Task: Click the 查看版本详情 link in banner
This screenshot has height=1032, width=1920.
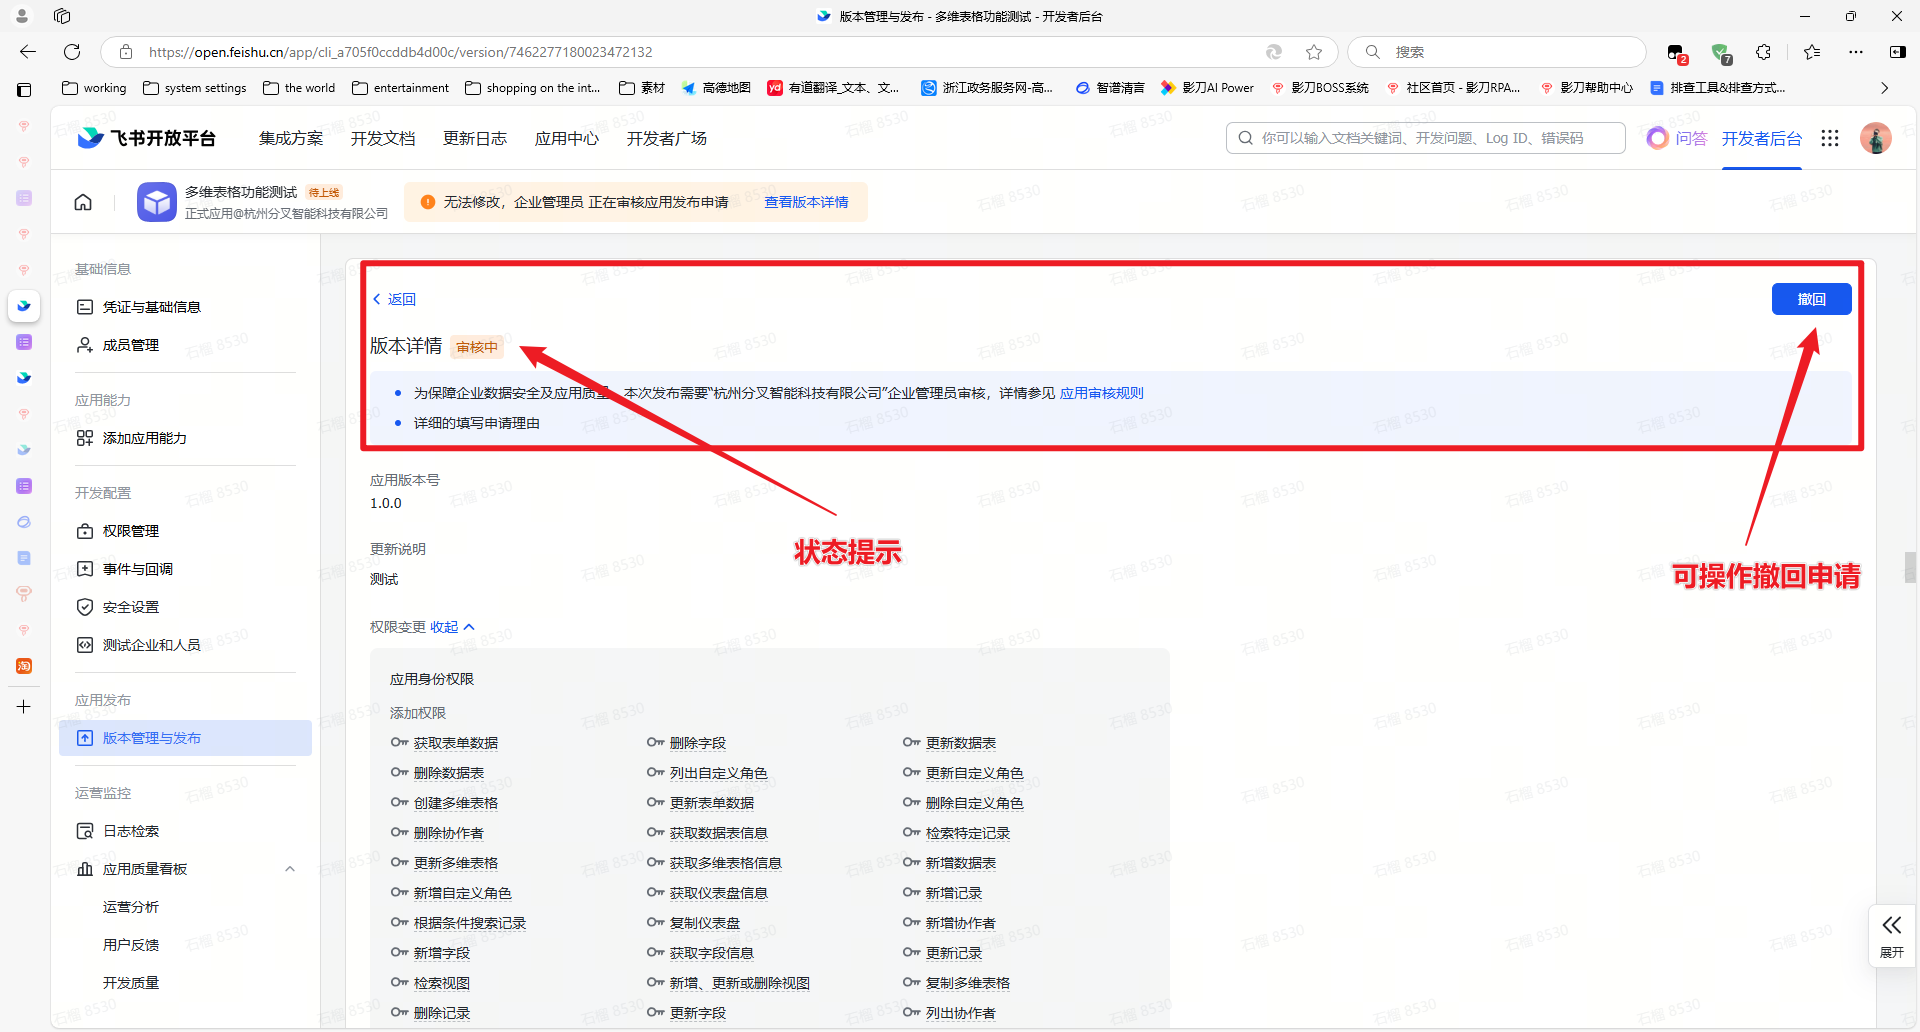Action: (x=806, y=202)
